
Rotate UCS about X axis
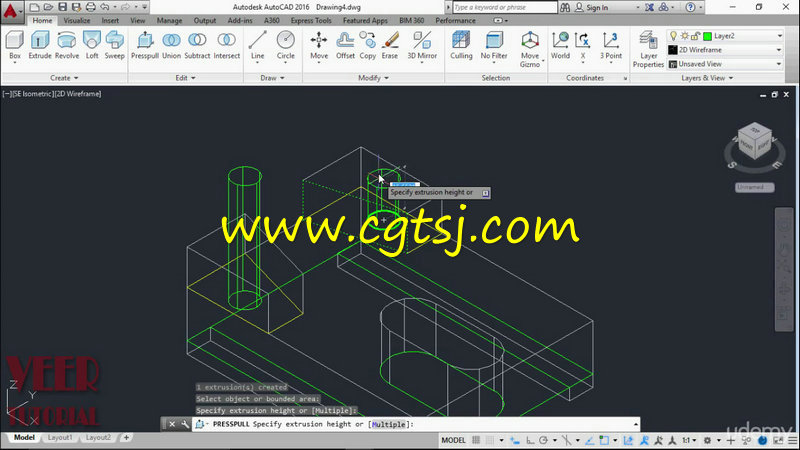click(x=583, y=45)
